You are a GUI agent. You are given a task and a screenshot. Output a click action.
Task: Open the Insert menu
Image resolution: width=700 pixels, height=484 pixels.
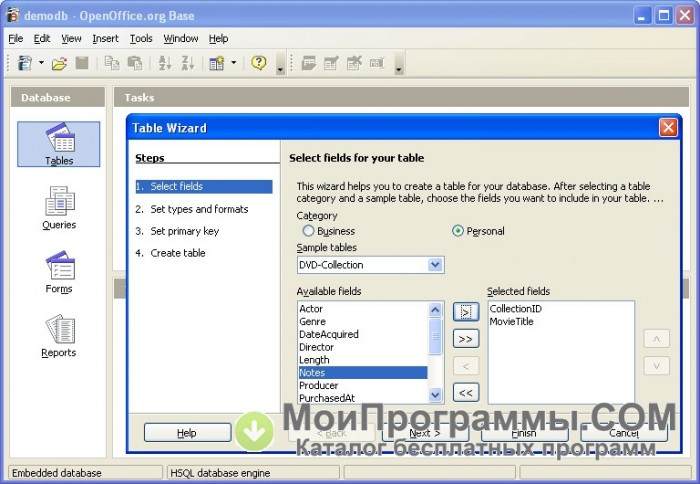tap(105, 39)
